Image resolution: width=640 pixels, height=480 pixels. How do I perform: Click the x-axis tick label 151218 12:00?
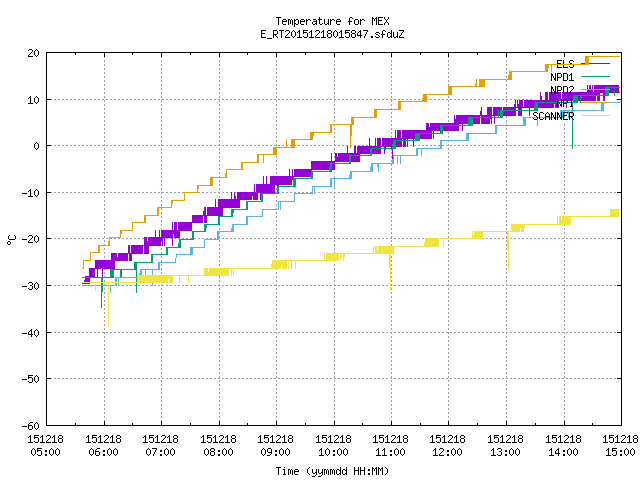click(x=448, y=446)
